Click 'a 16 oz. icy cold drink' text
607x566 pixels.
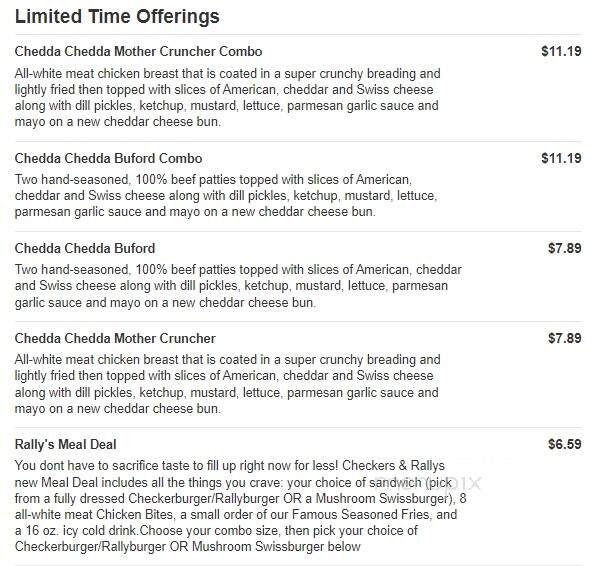[76, 530]
